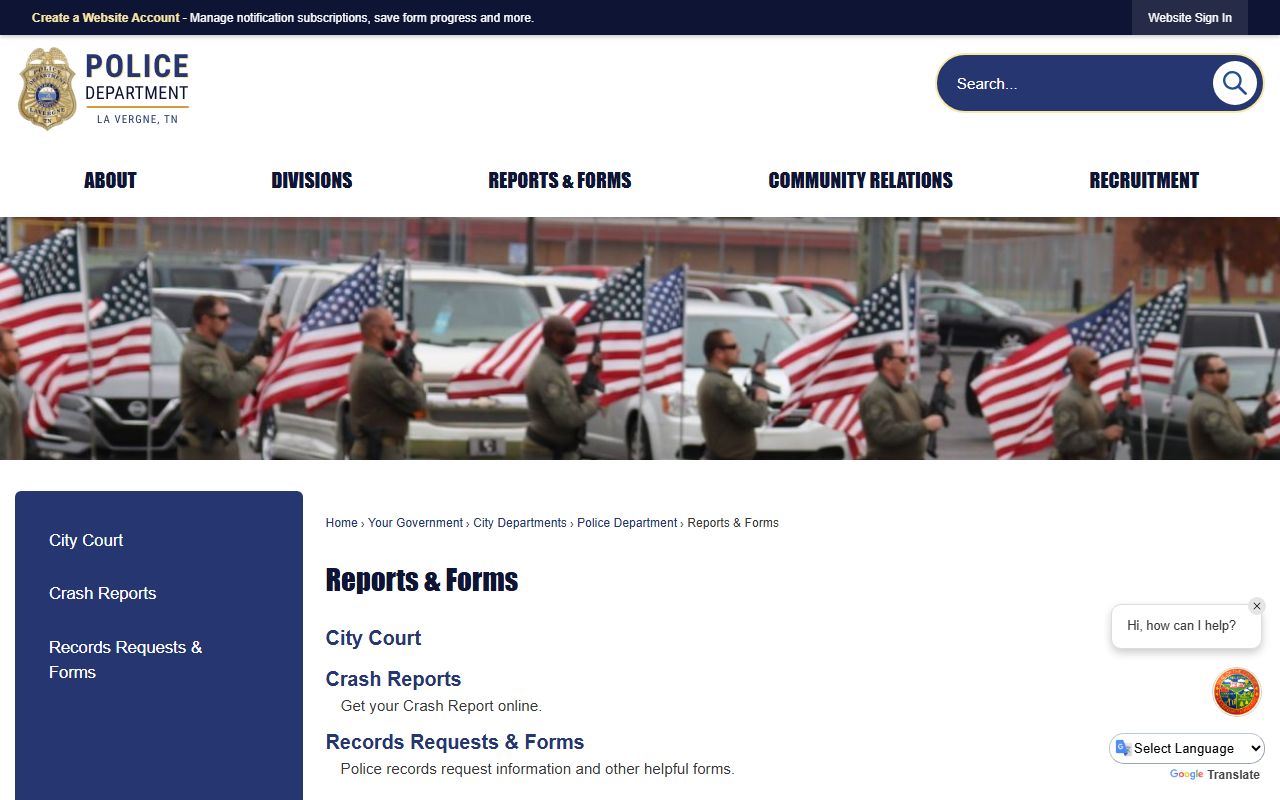
Task: Select Records Requests & Forms in sidebar
Action: coord(126,660)
